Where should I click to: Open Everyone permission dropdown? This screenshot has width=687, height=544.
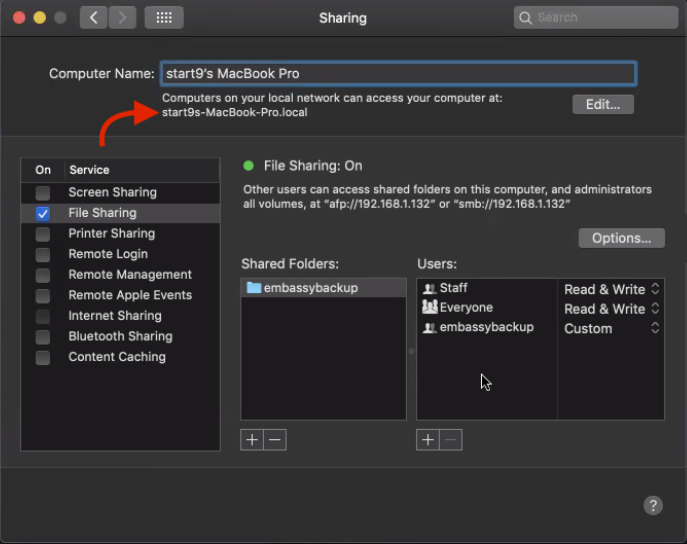(611, 309)
